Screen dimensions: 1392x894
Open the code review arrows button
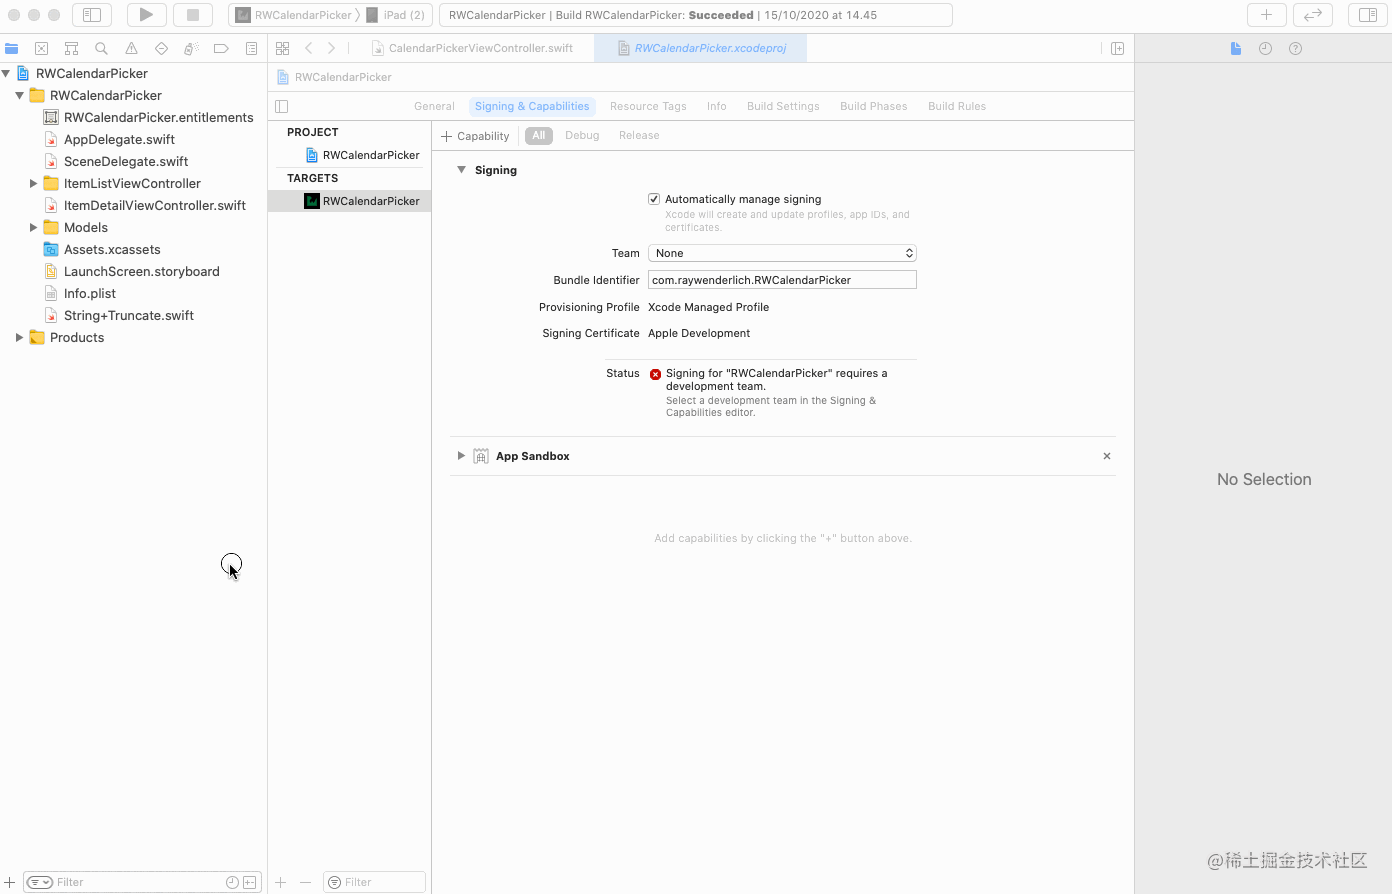(x=1313, y=15)
